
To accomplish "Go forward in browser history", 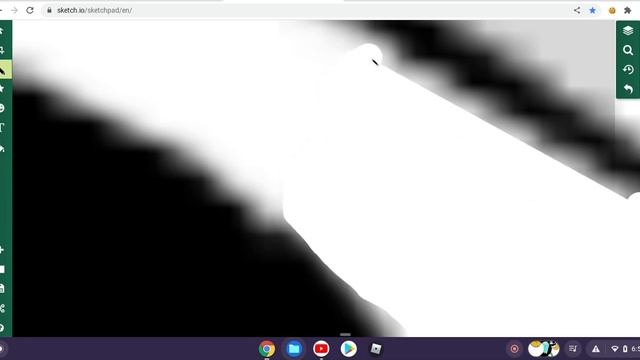I will click(x=14, y=10).
